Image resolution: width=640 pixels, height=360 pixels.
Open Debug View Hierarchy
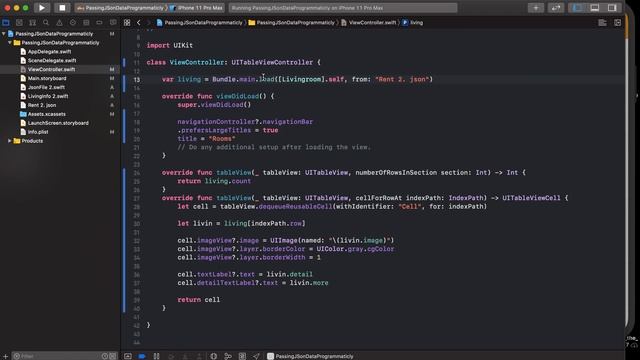coord(213,356)
